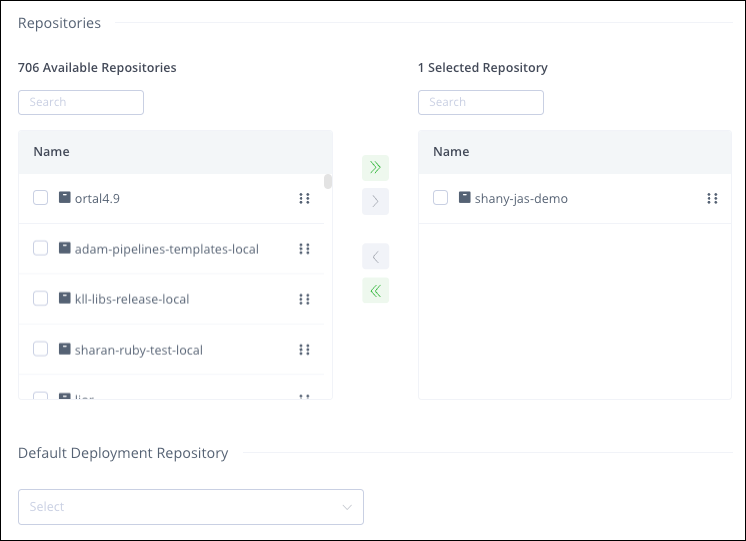Viewport: 746px width, 541px height.
Task: Click drag handle for shany-jas-demo
Action: tap(712, 198)
